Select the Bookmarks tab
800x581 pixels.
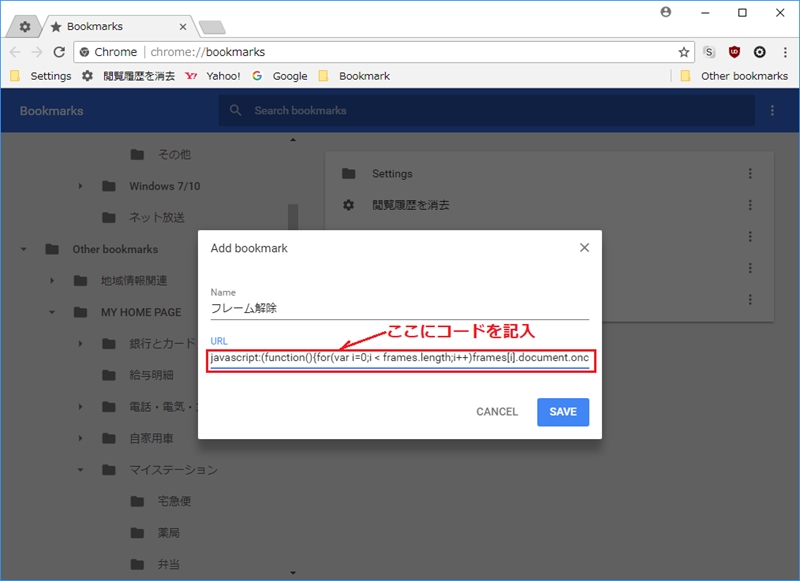click(115, 26)
